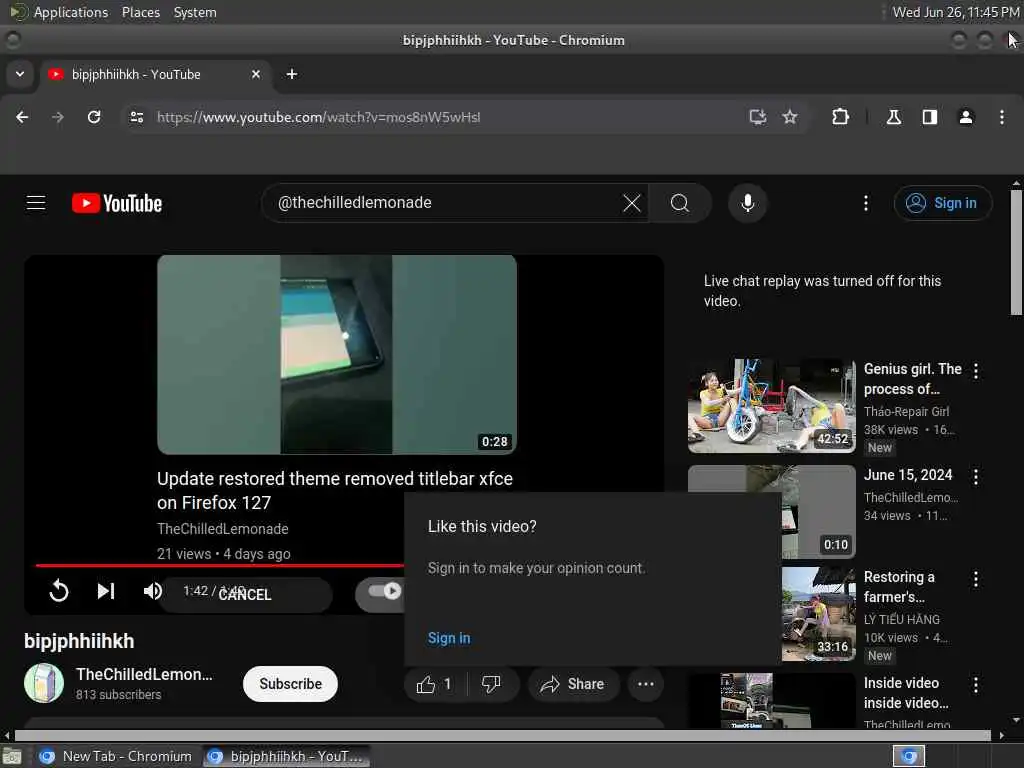Open Chromium three-dot main menu
Viewport: 1024px width, 768px height.
(1002, 117)
